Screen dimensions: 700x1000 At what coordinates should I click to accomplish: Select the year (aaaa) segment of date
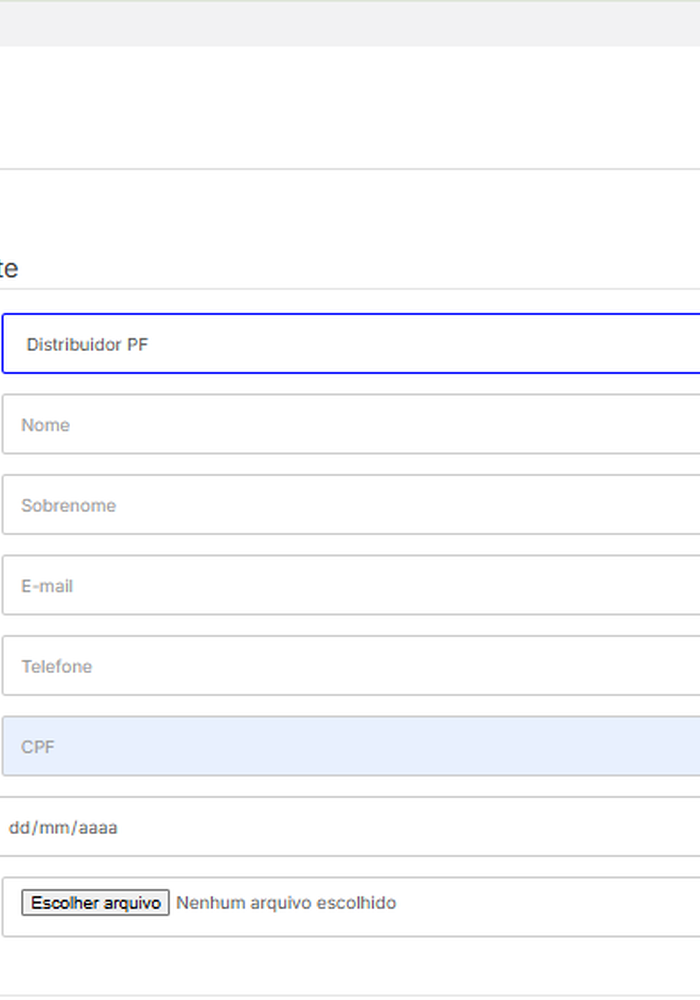[97, 828]
